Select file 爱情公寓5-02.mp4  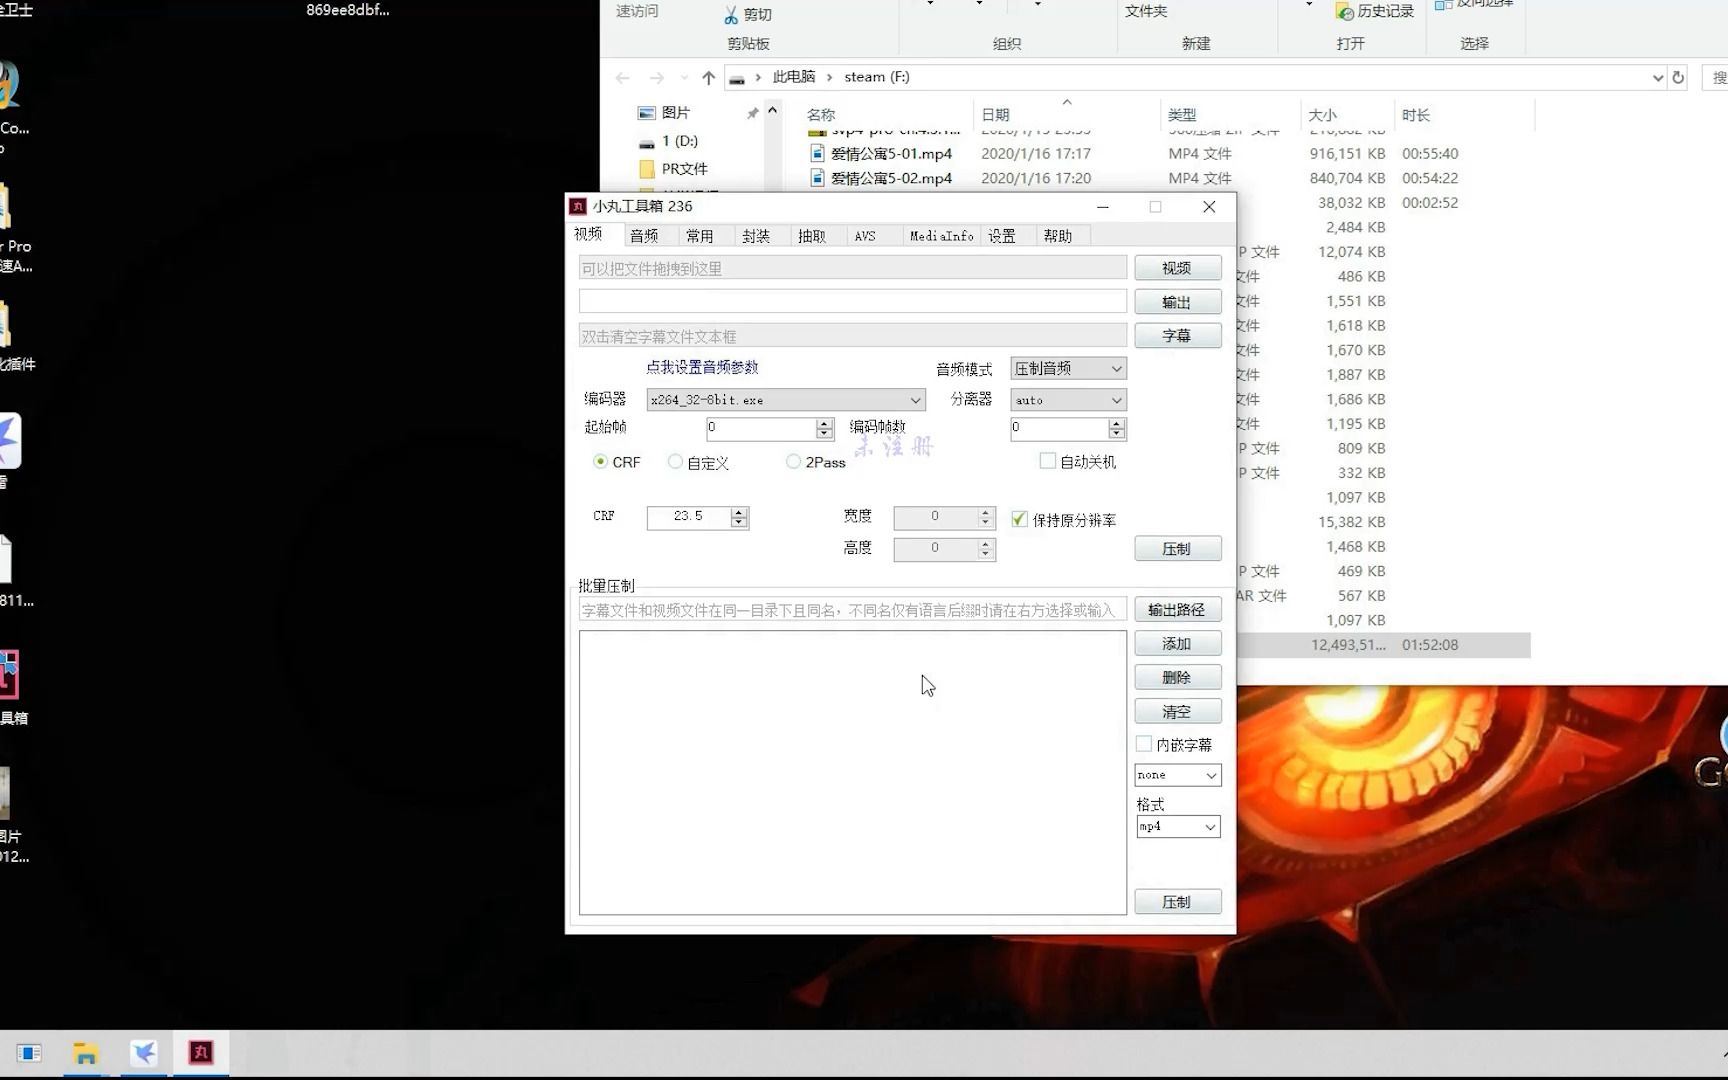[x=891, y=178]
